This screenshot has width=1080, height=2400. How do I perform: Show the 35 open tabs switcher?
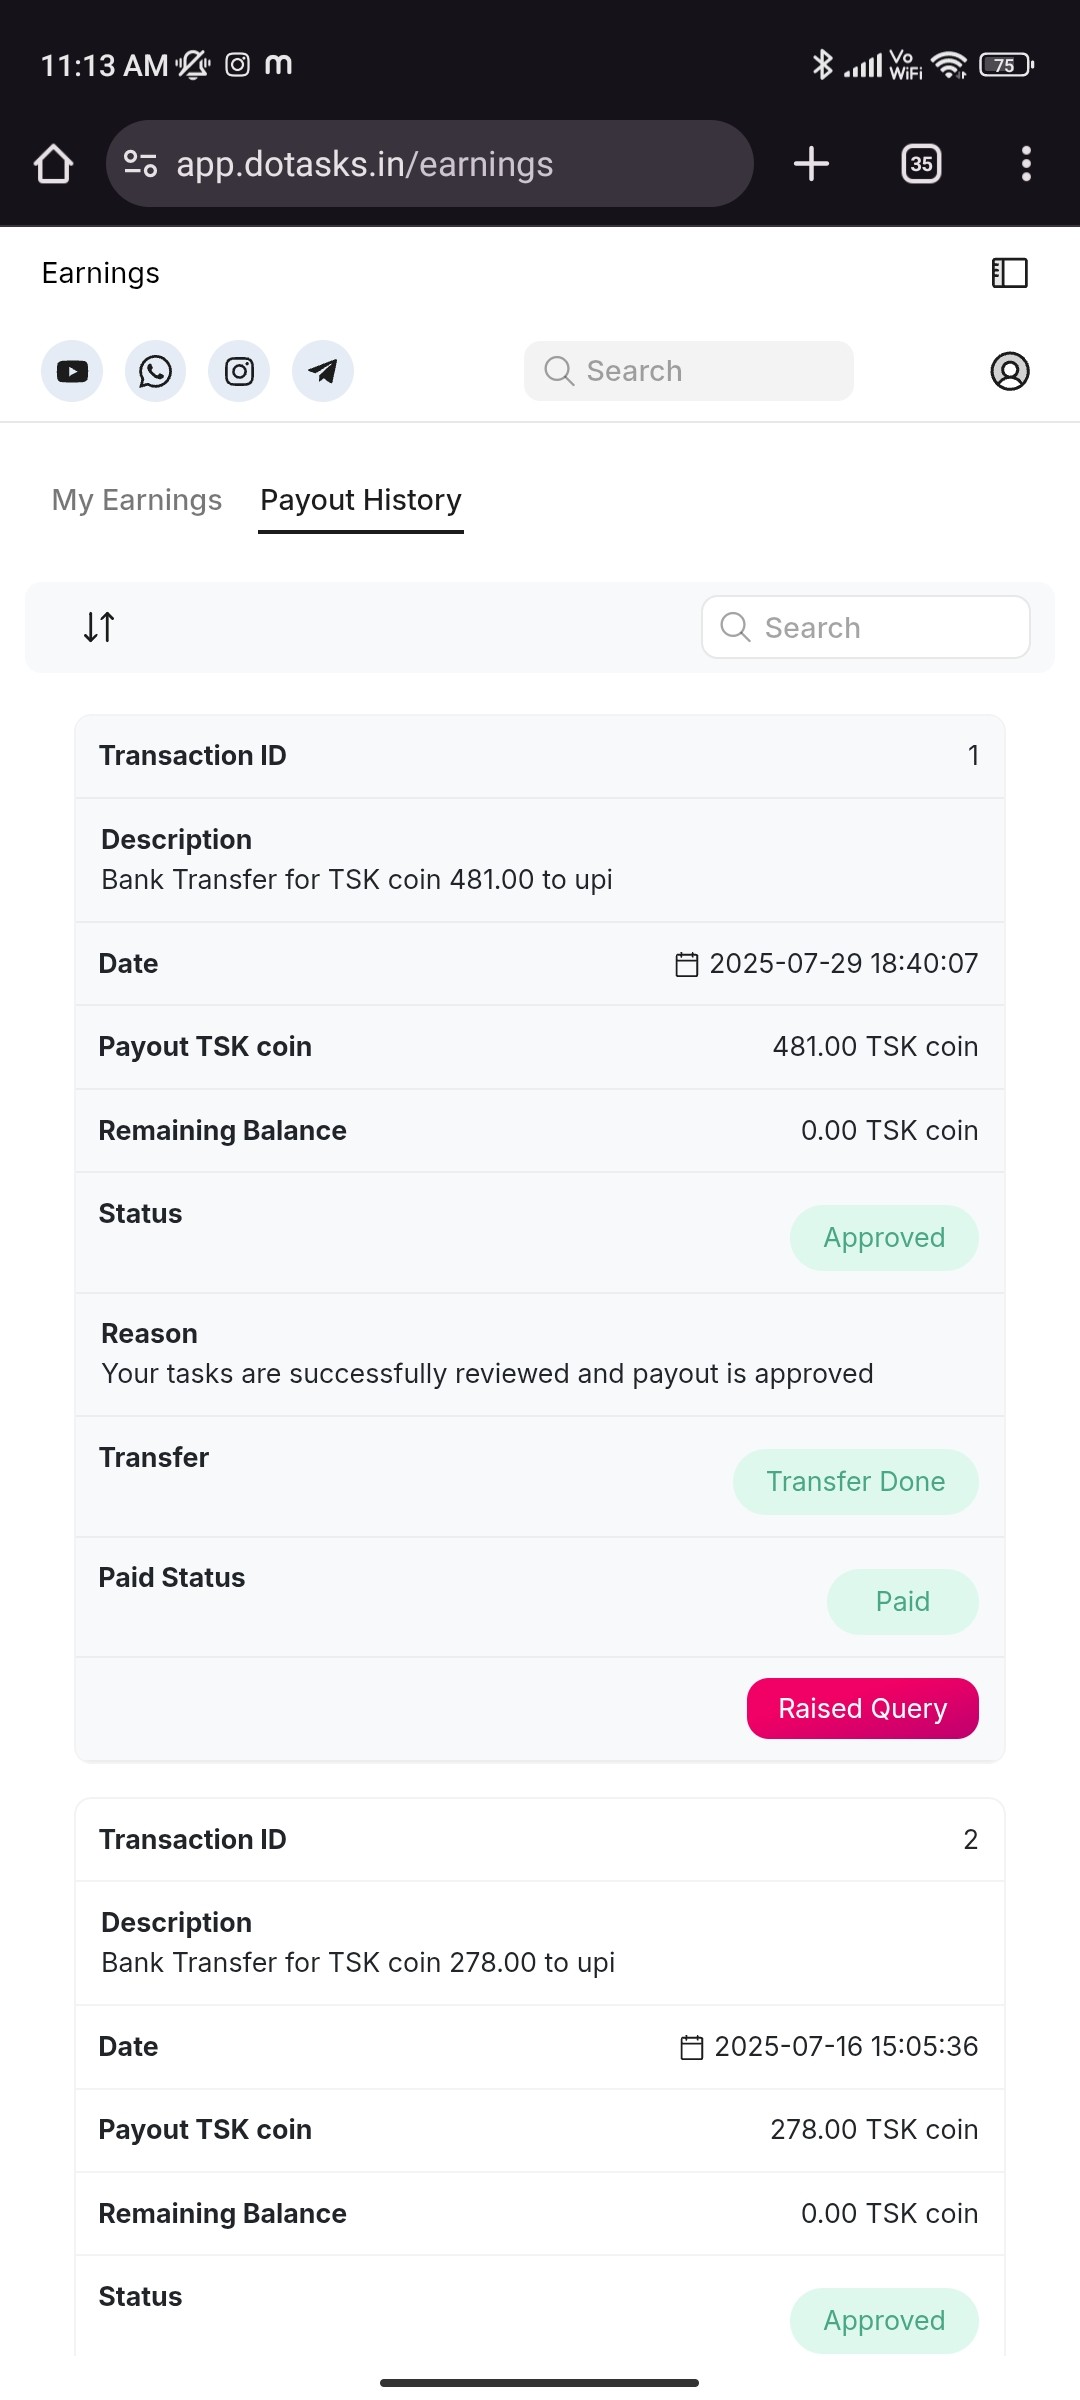[921, 164]
